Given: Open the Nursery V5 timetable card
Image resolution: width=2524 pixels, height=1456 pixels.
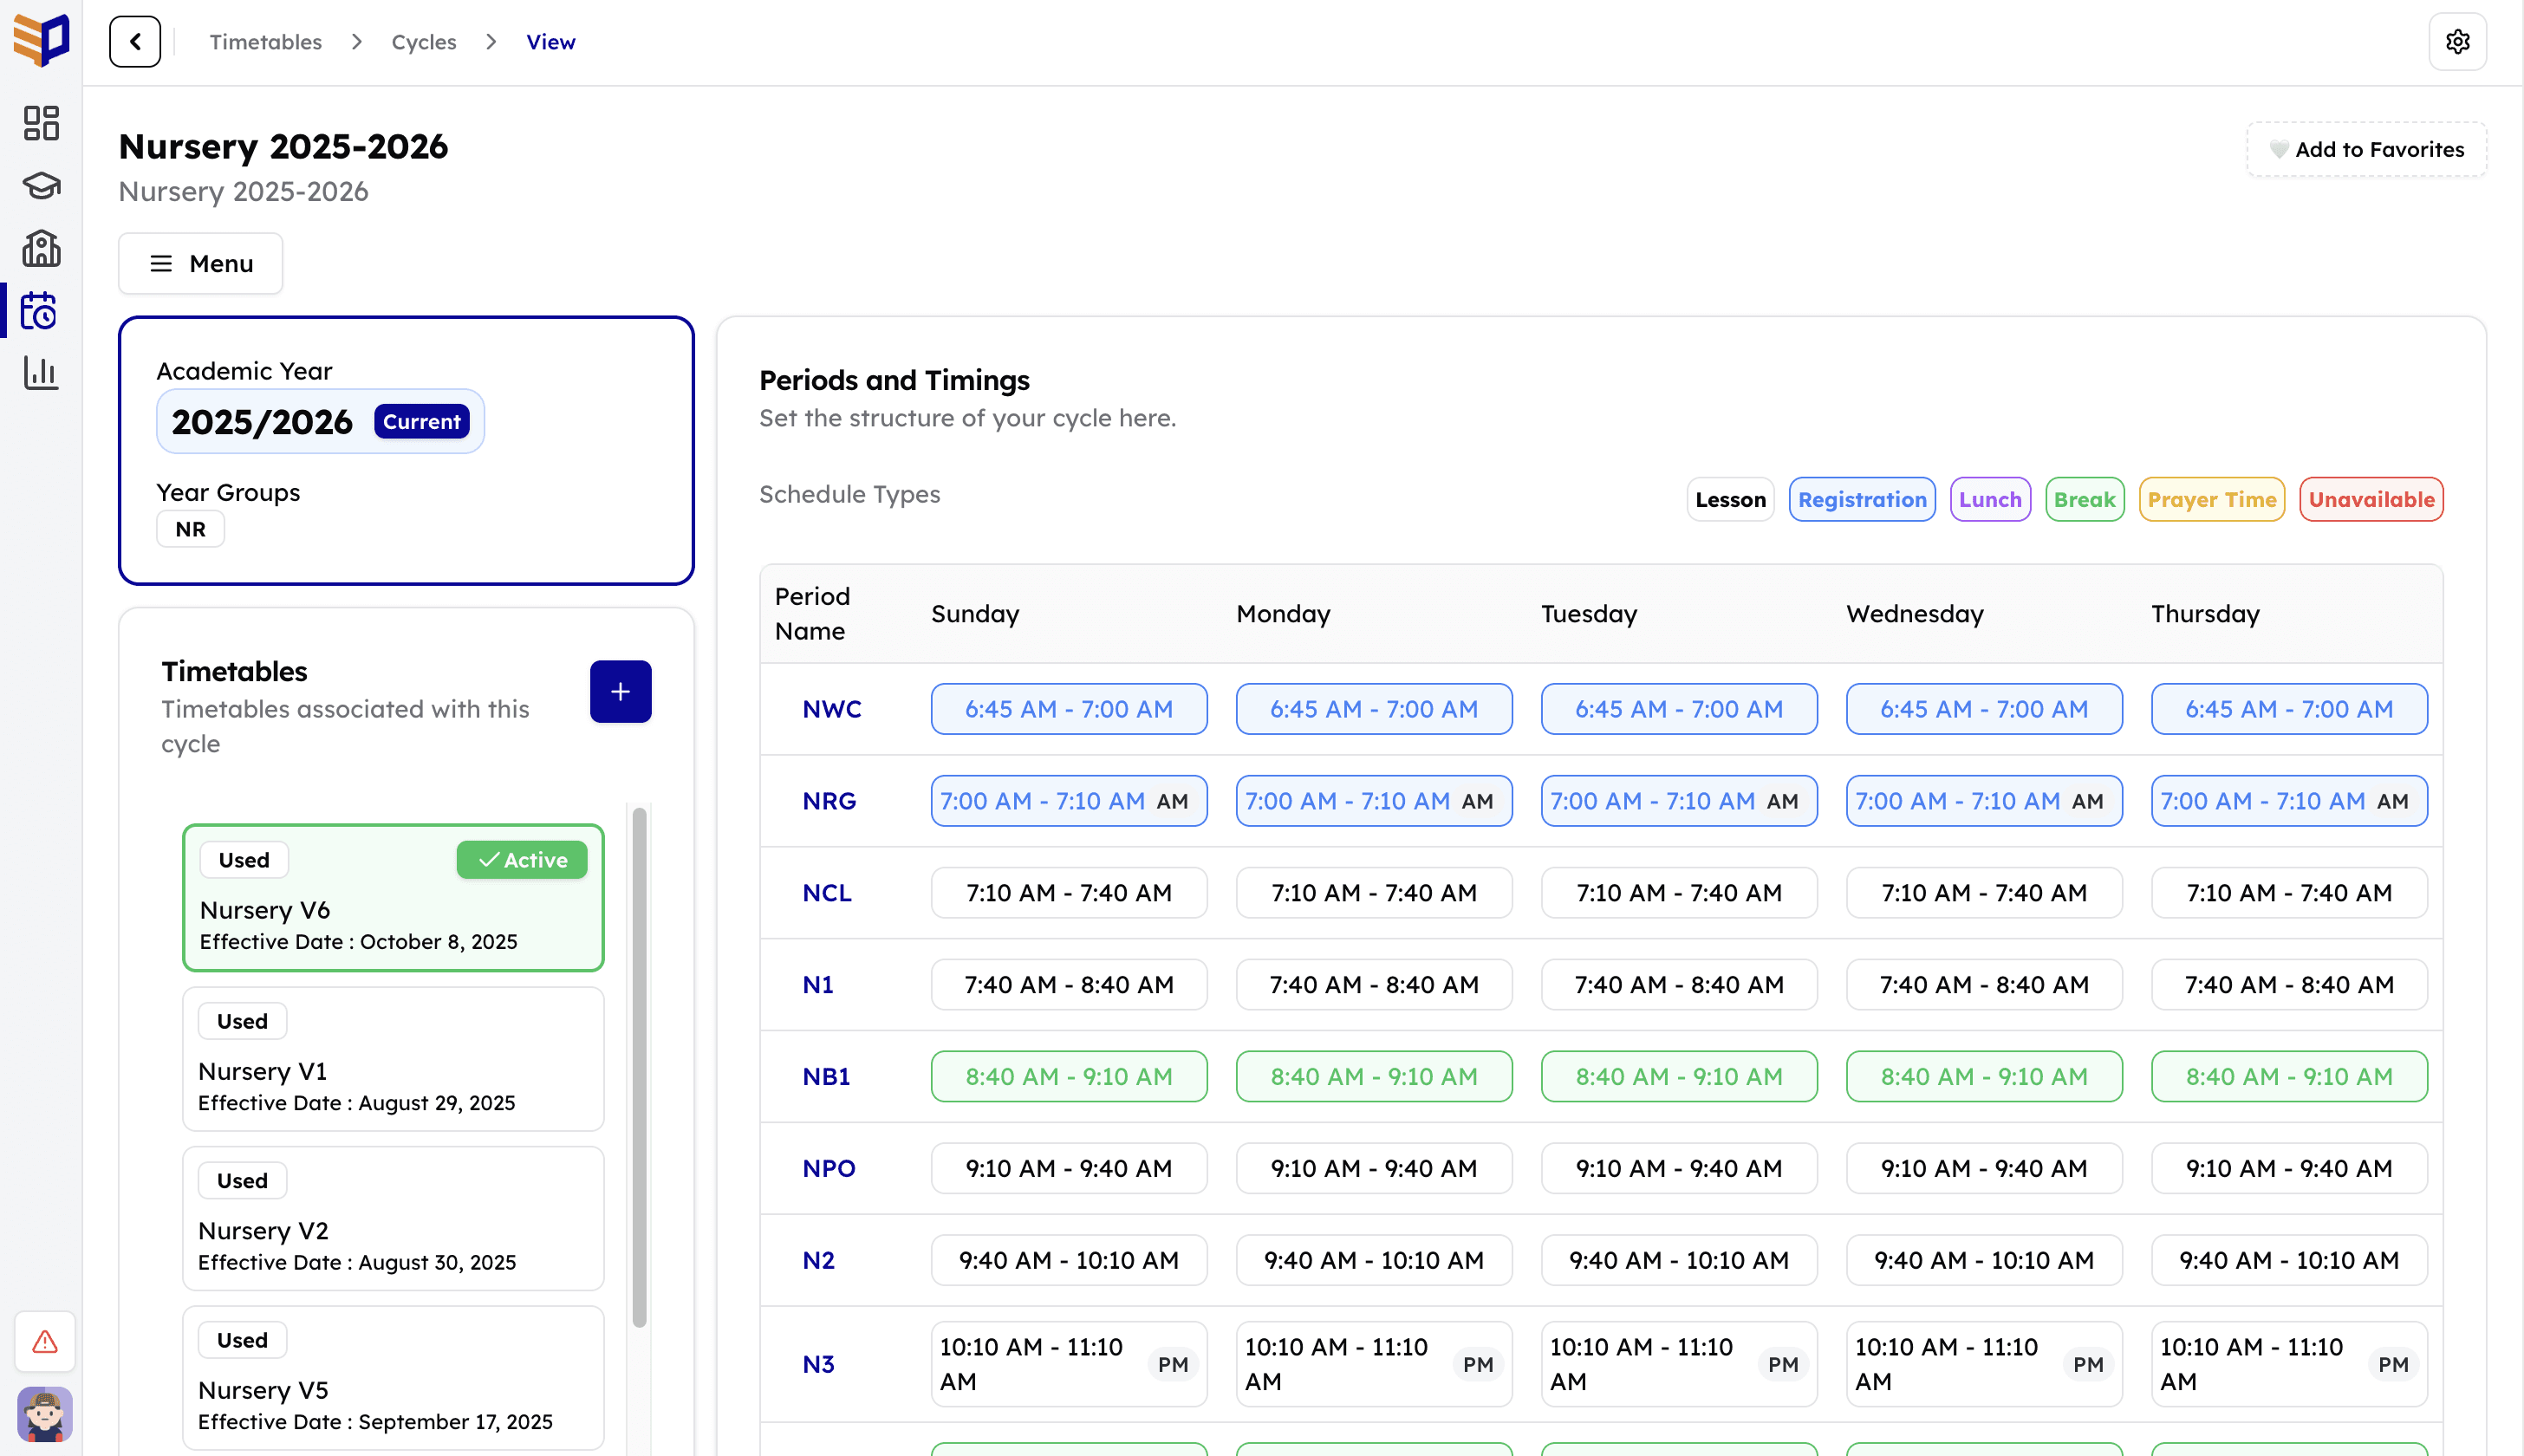Looking at the screenshot, I should coord(393,1378).
